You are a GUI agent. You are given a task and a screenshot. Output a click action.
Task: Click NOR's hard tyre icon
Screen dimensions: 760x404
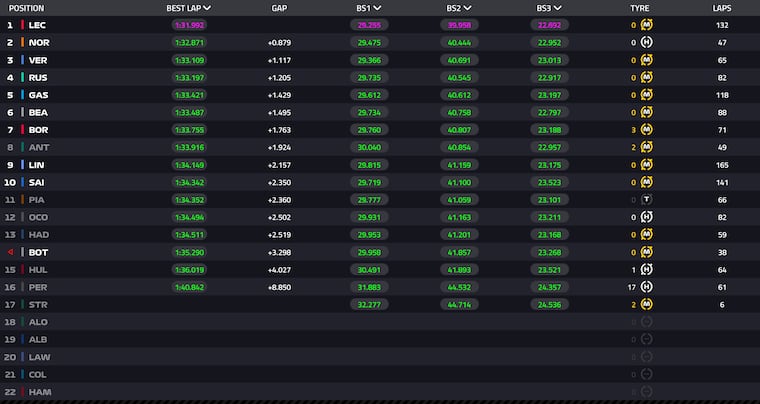point(646,42)
